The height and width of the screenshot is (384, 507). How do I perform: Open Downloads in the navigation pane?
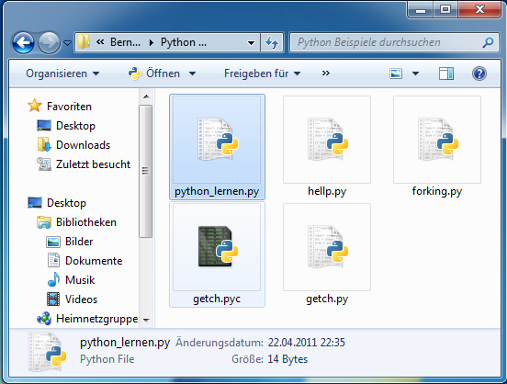(83, 145)
